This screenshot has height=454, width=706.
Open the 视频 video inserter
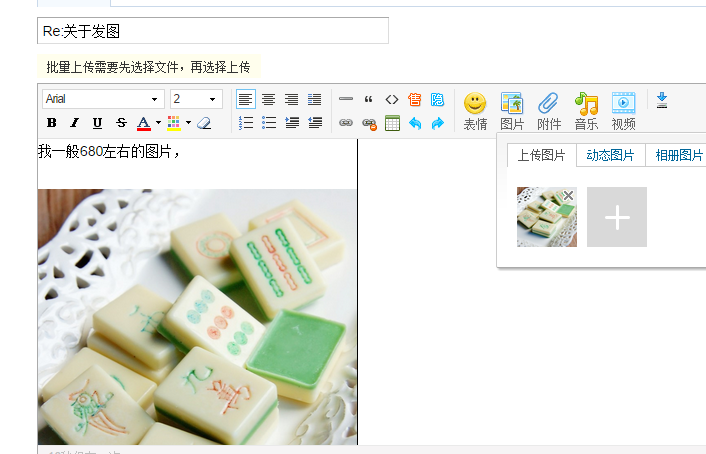623,111
